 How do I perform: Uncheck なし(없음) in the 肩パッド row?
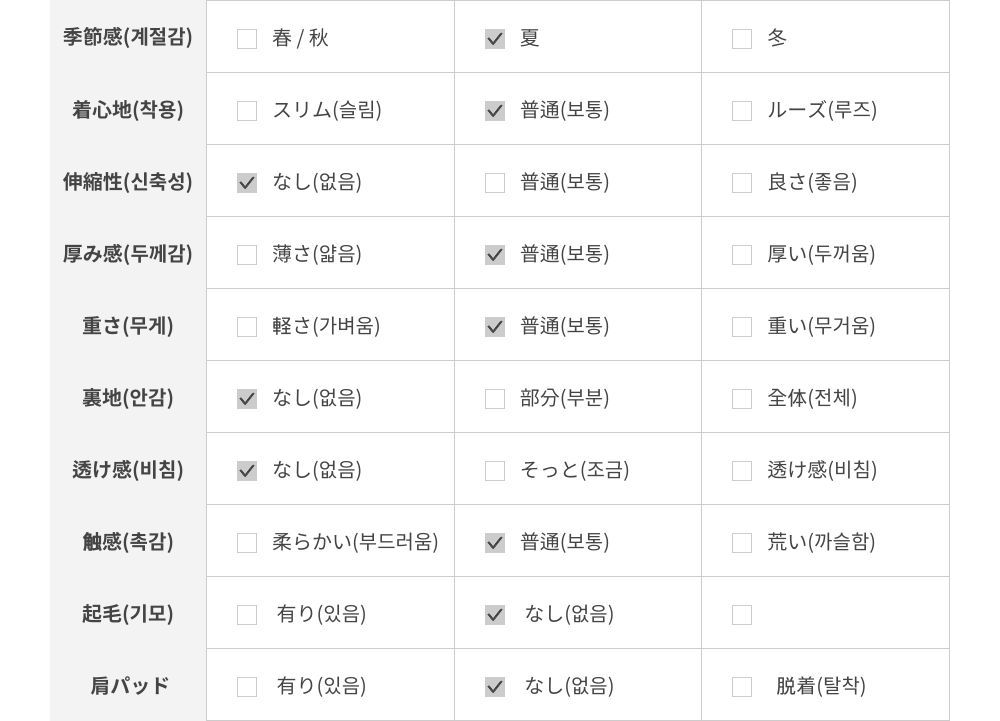coord(495,687)
